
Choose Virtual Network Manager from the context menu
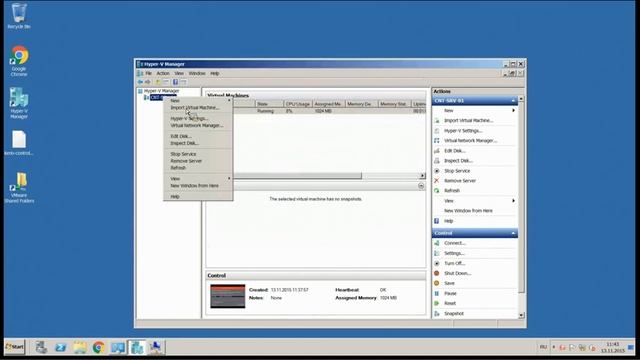198,126
